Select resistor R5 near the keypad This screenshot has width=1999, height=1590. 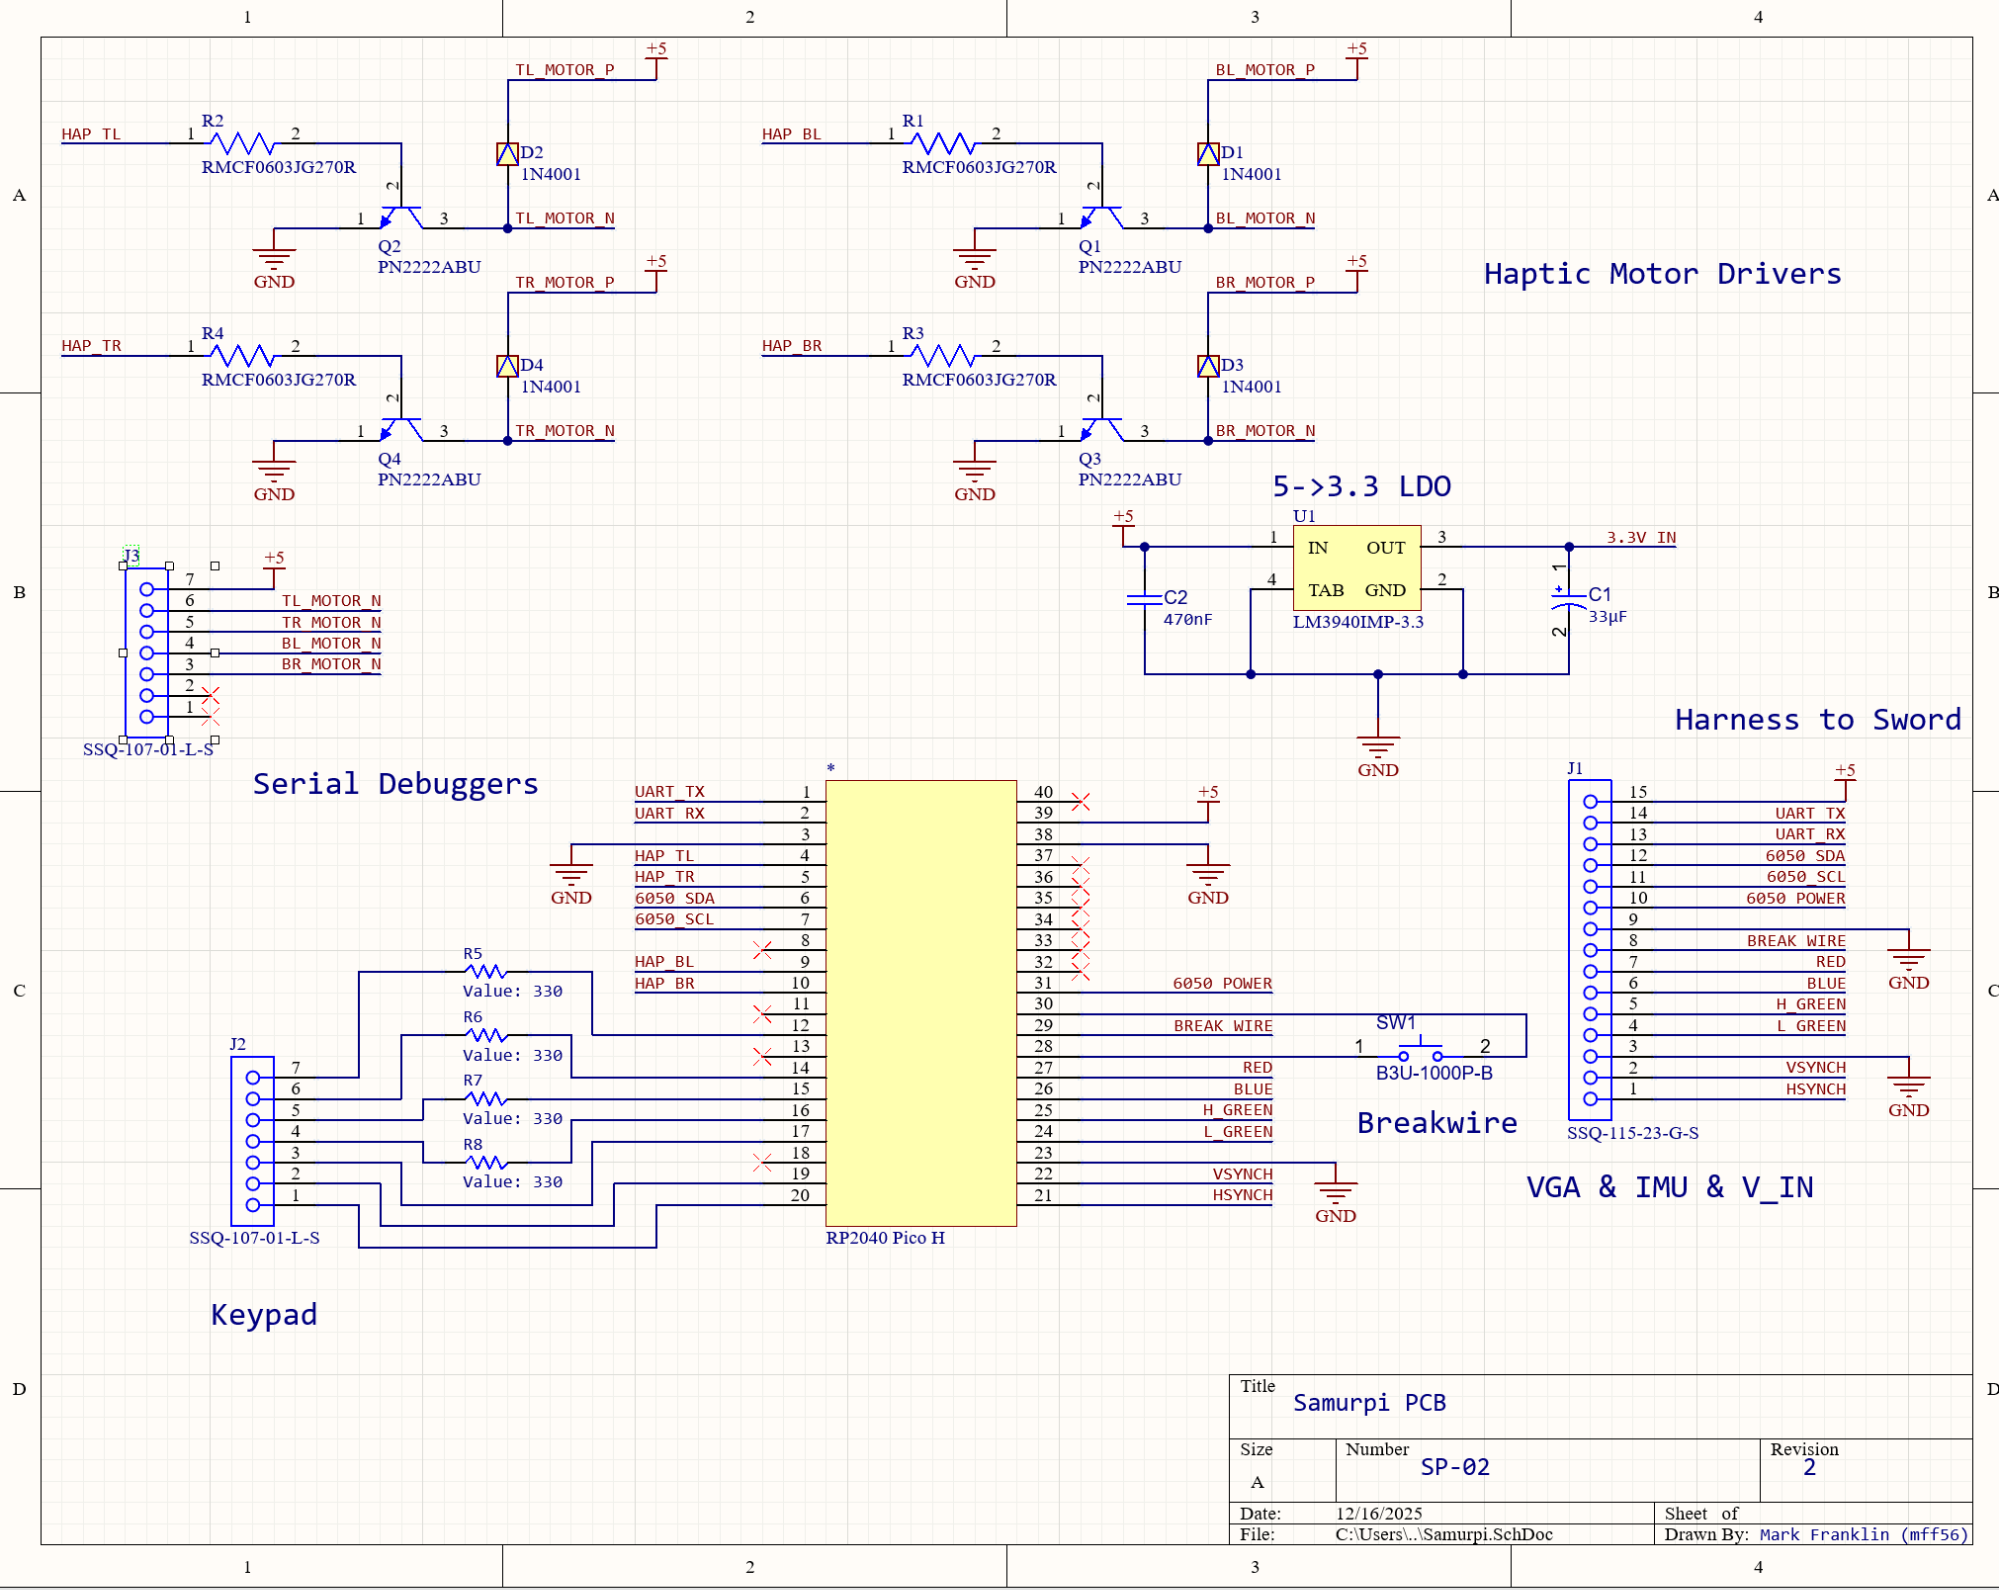coord(486,971)
